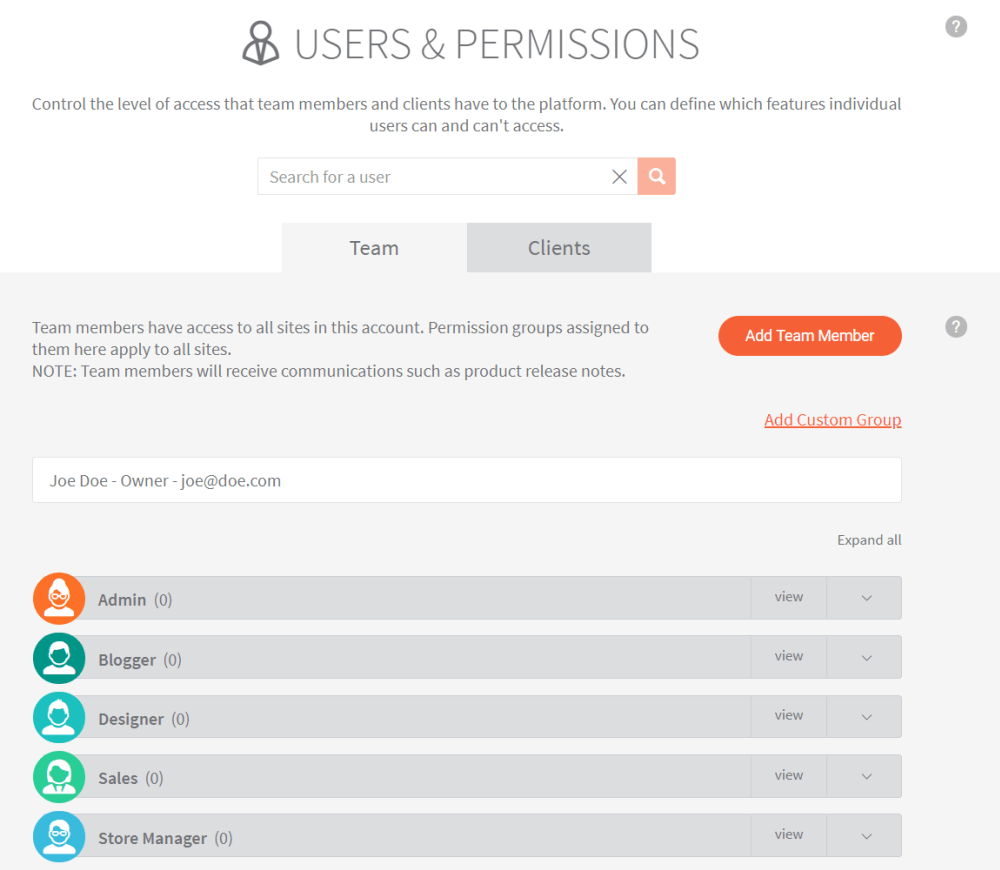The width and height of the screenshot is (1000, 870).
Task: Expand the Store Manager group chevron
Action: (x=865, y=836)
